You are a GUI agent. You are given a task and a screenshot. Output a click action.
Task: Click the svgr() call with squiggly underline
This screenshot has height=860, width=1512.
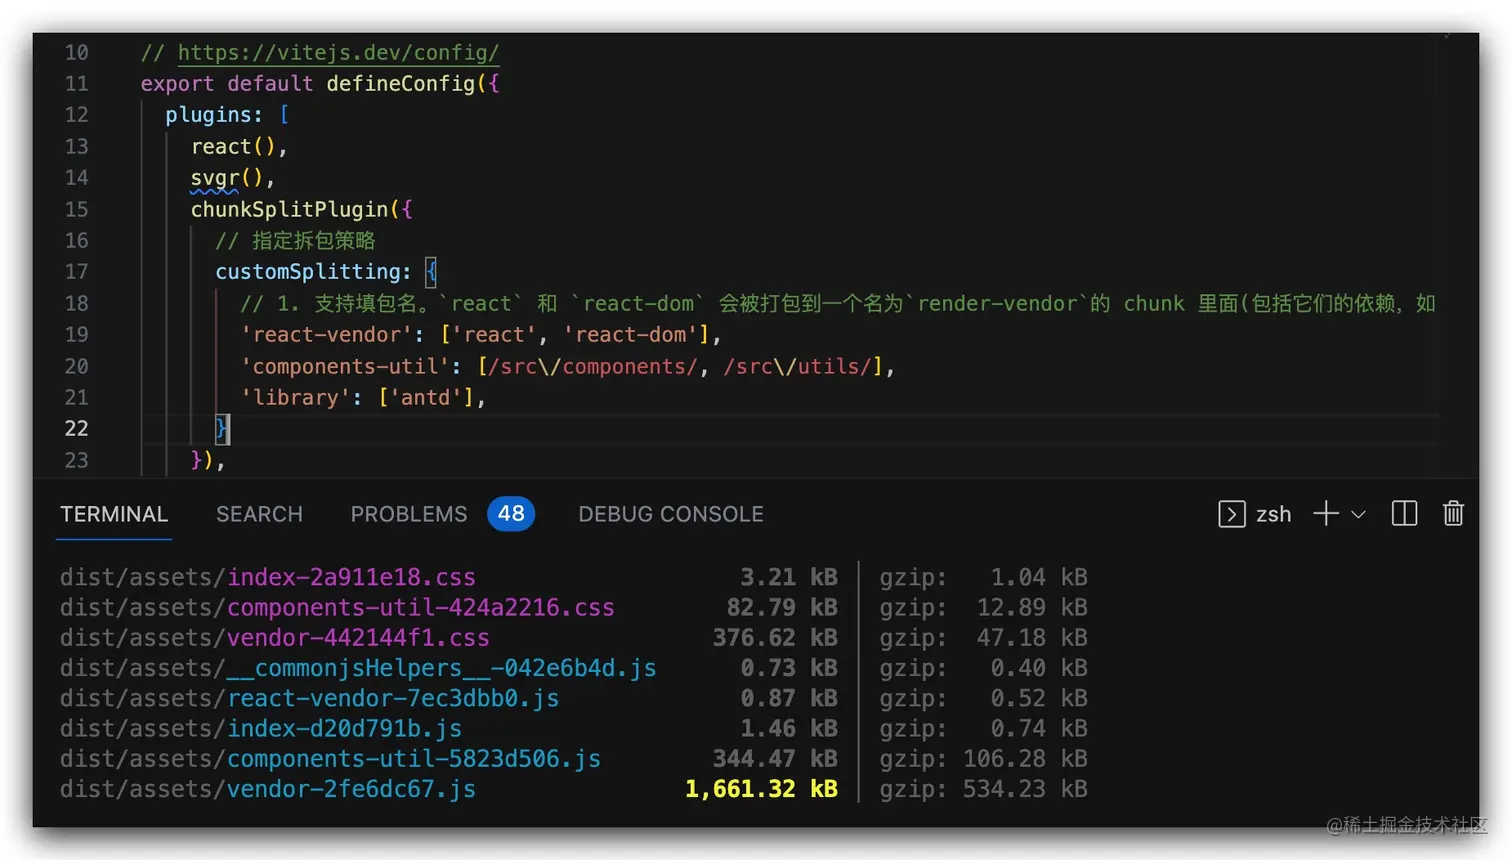tap(216, 177)
